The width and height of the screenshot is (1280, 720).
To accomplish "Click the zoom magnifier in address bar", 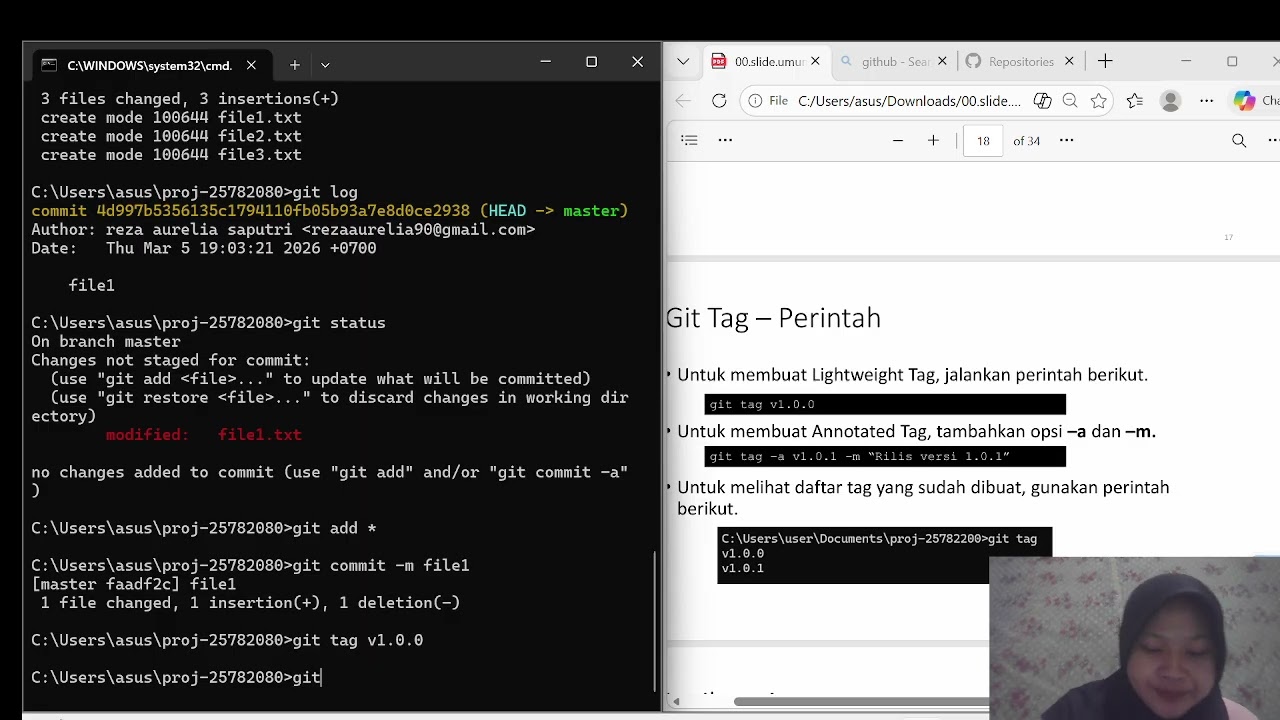I will [1070, 101].
